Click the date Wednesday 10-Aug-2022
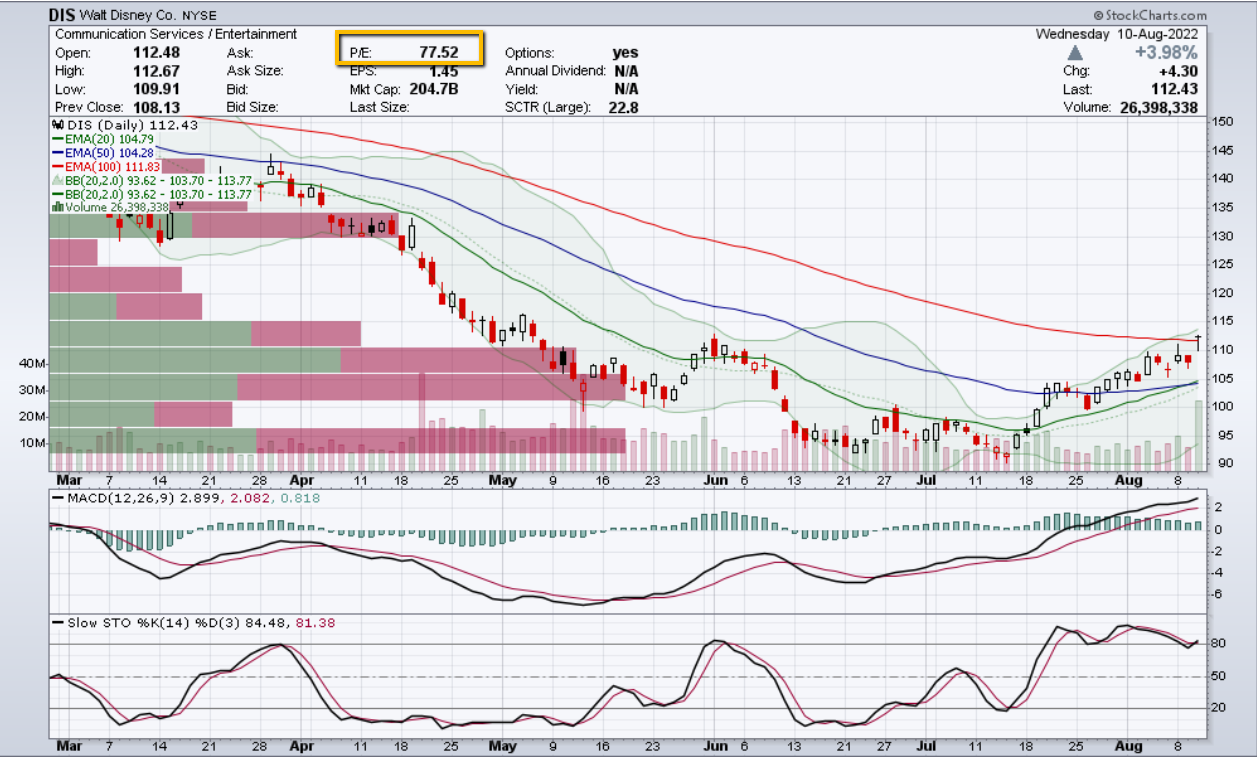The image size is (1257, 757). coord(1117,34)
